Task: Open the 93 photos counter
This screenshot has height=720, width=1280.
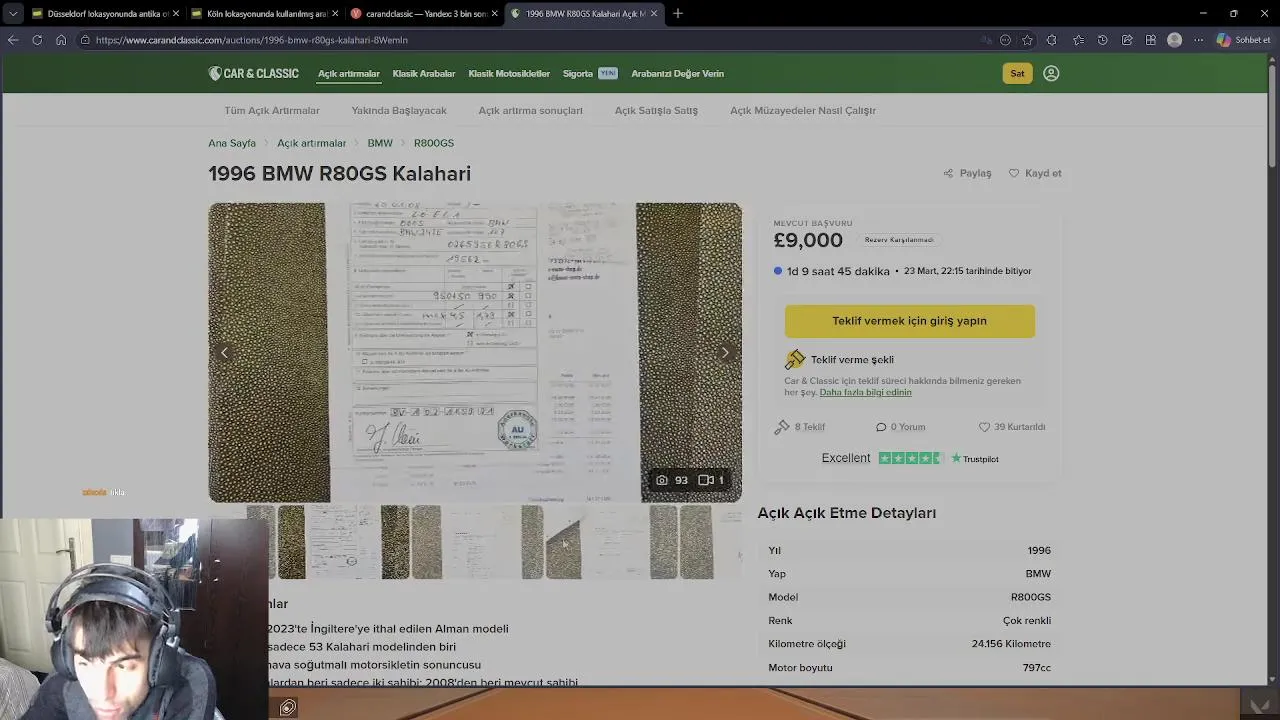Action: (x=672, y=480)
